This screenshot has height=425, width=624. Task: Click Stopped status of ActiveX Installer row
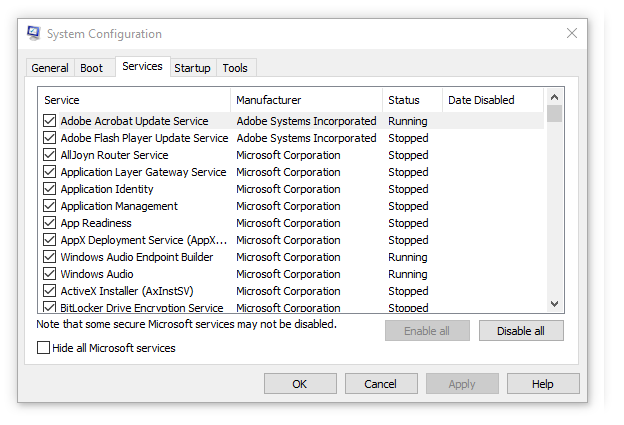tap(408, 291)
